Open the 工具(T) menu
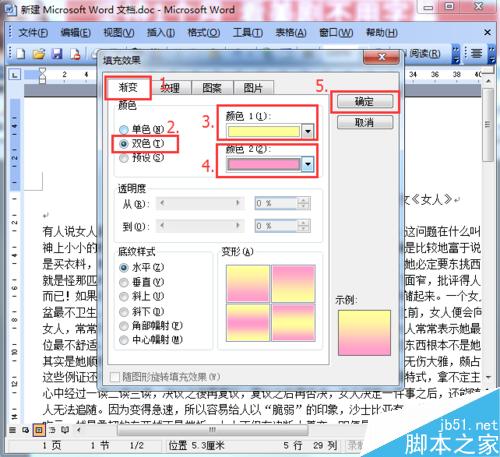Image resolution: width=500 pixels, height=457 pixels. point(248,33)
